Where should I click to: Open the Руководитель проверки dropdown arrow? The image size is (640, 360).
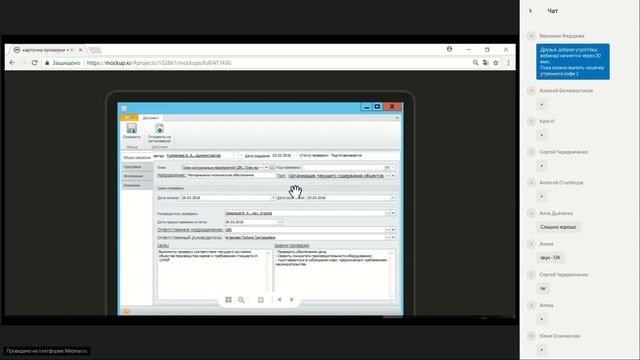pyautogui.click(x=393, y=213)
